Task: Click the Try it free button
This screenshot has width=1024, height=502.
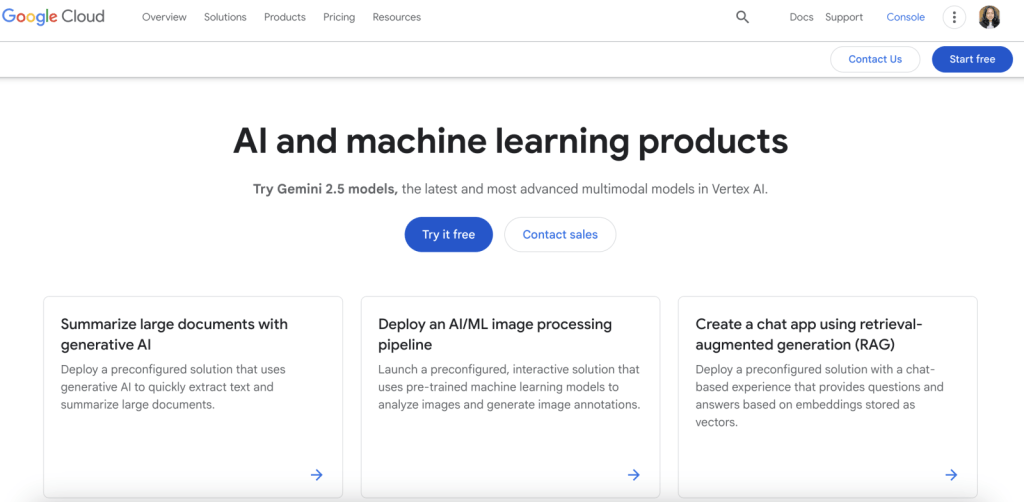Action: tap(448, 234)
